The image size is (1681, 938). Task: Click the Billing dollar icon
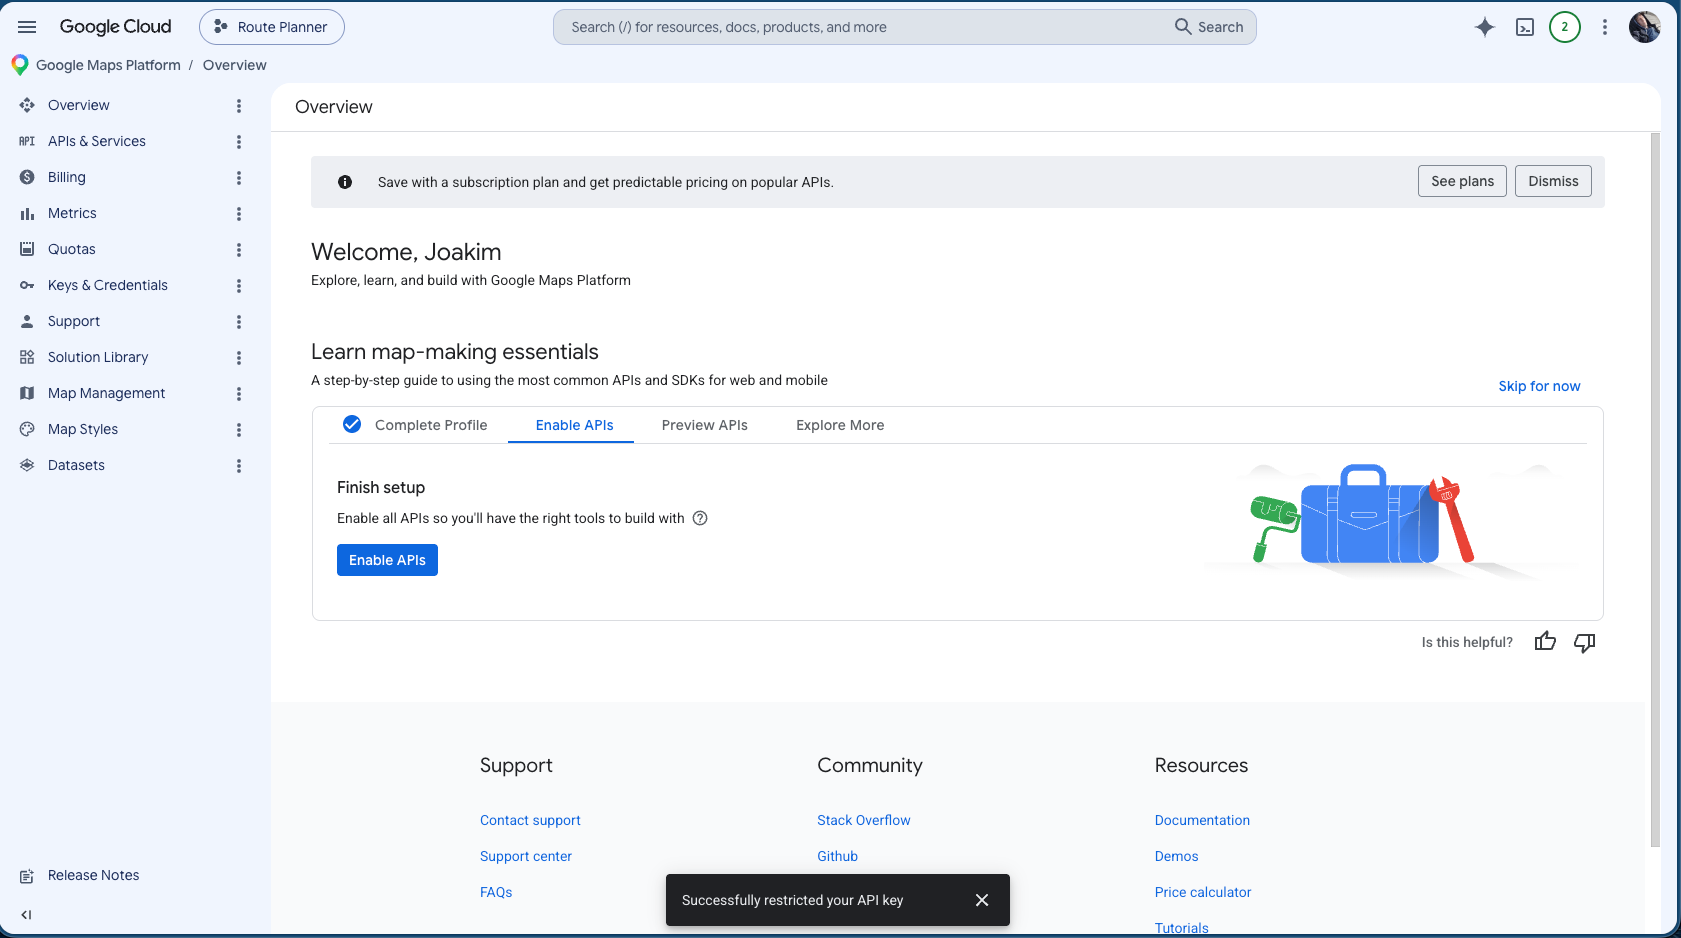tap(27, 177)
